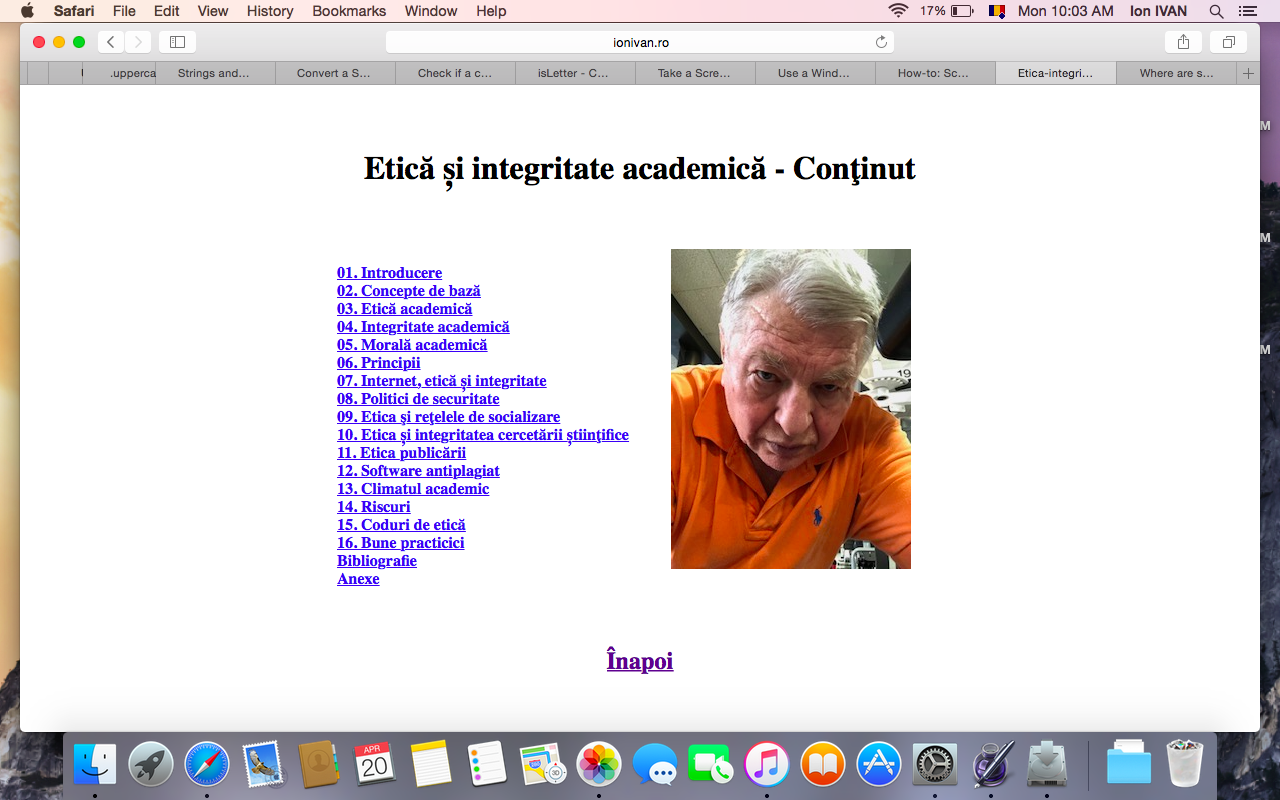Switch to the 'Where are s...' tab

[1176, 73]
